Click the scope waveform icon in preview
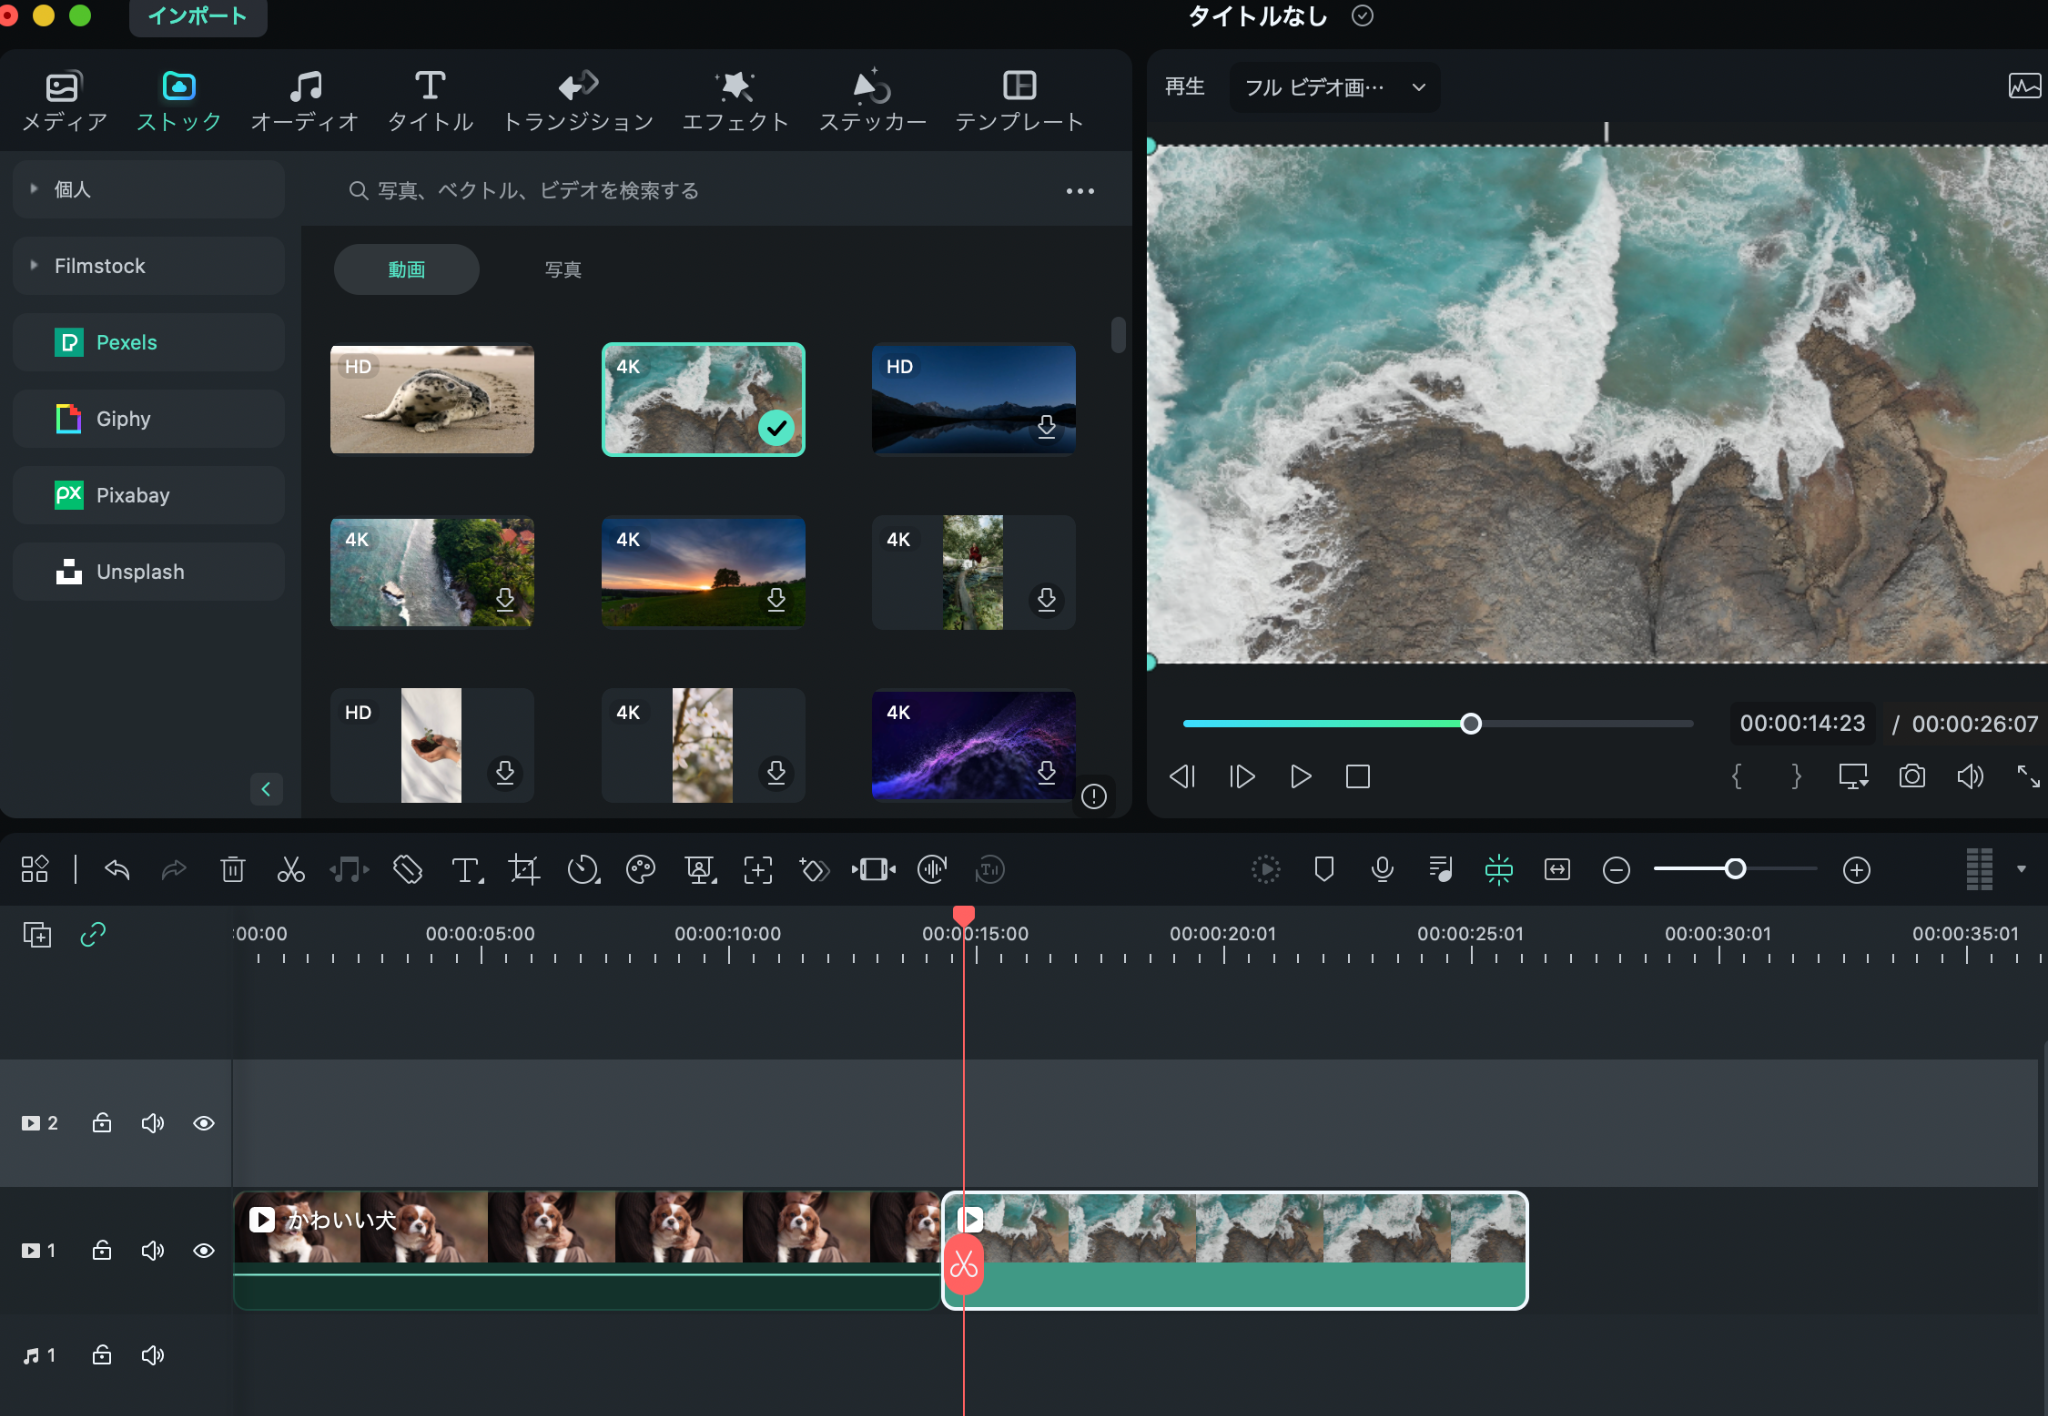Screen dimensions: 2048x1416 pyautogui.click(x=2025, y=86)
